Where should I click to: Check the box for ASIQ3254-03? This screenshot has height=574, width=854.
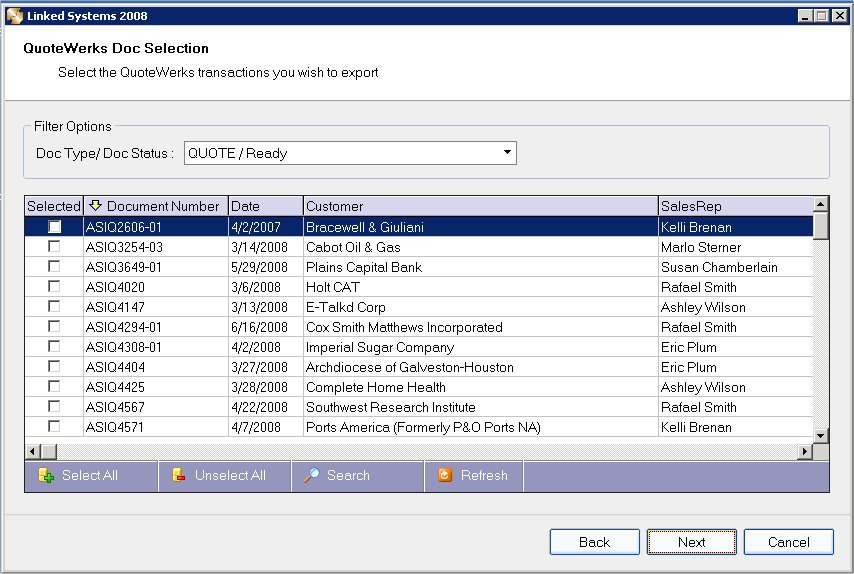(54, 246)
